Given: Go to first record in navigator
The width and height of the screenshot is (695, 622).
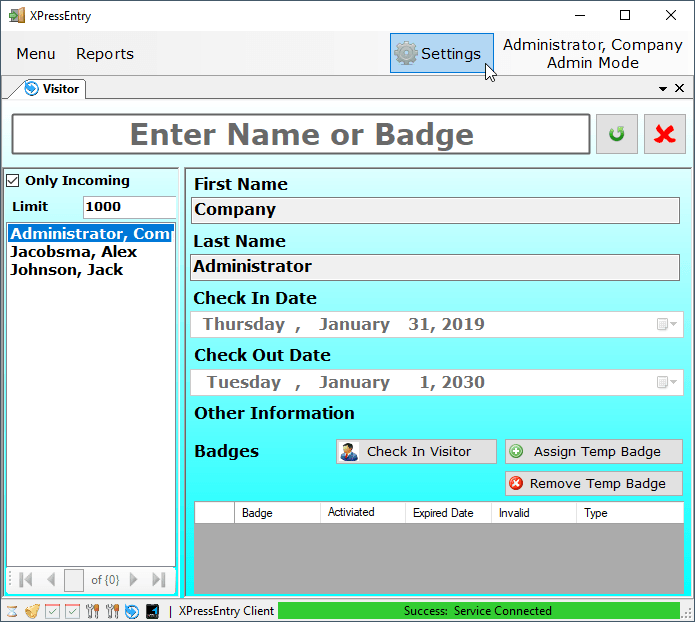Looking at the screenshot, I should tap(26, 579).
